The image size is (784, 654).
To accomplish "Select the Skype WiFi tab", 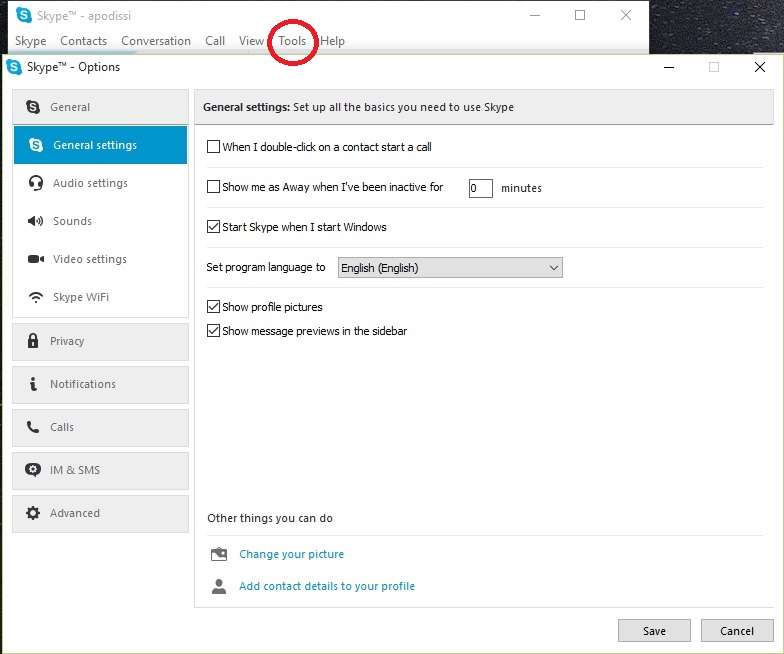I will [x=100, y=297].
